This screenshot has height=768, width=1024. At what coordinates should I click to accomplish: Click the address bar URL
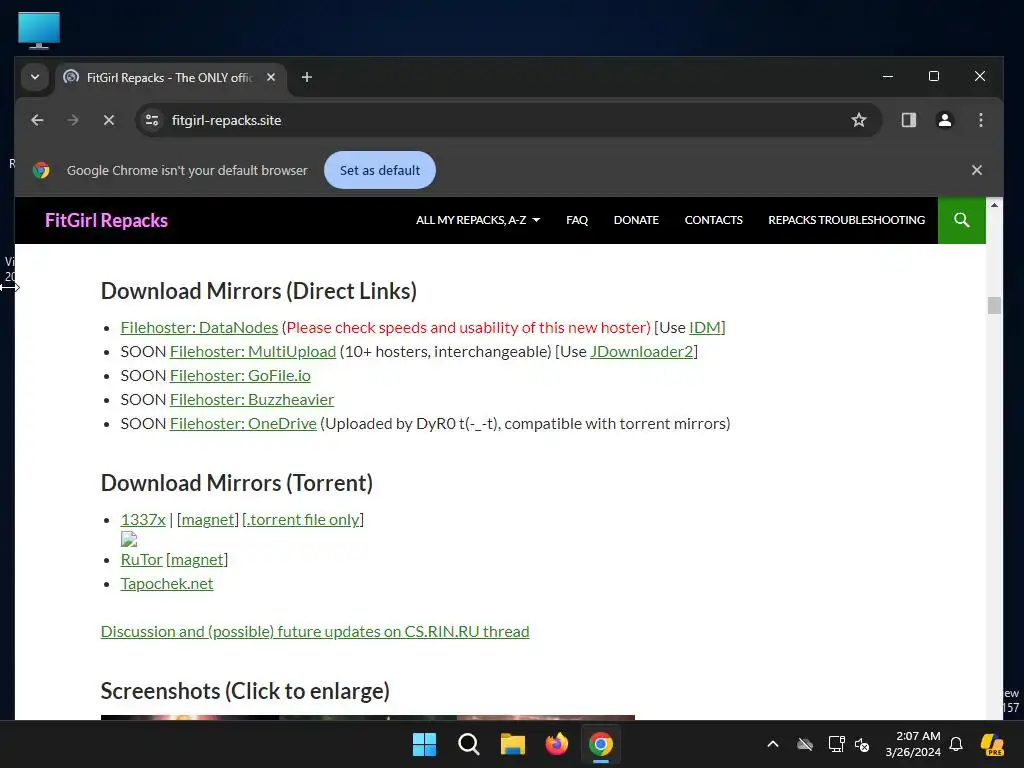[227, 120]
